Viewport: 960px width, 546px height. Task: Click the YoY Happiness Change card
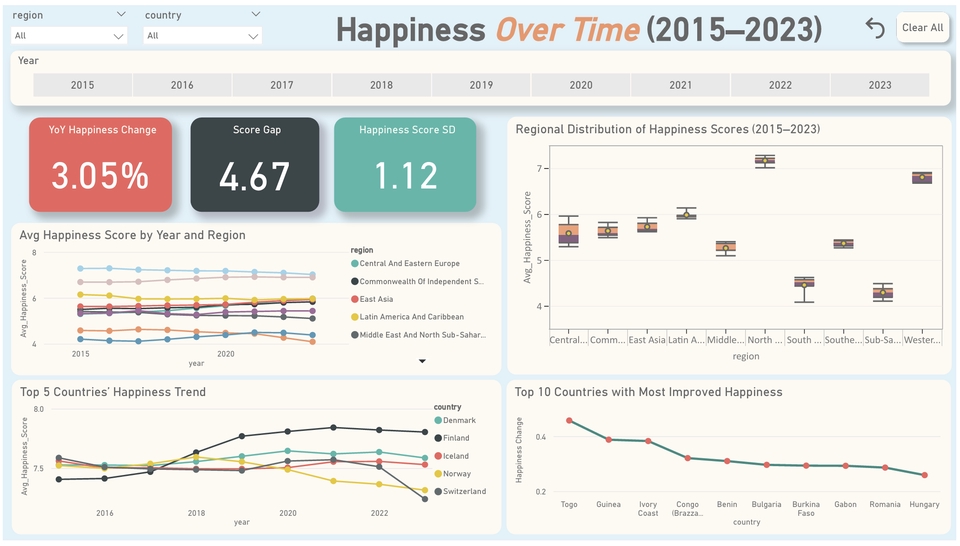tap(100, 165)
